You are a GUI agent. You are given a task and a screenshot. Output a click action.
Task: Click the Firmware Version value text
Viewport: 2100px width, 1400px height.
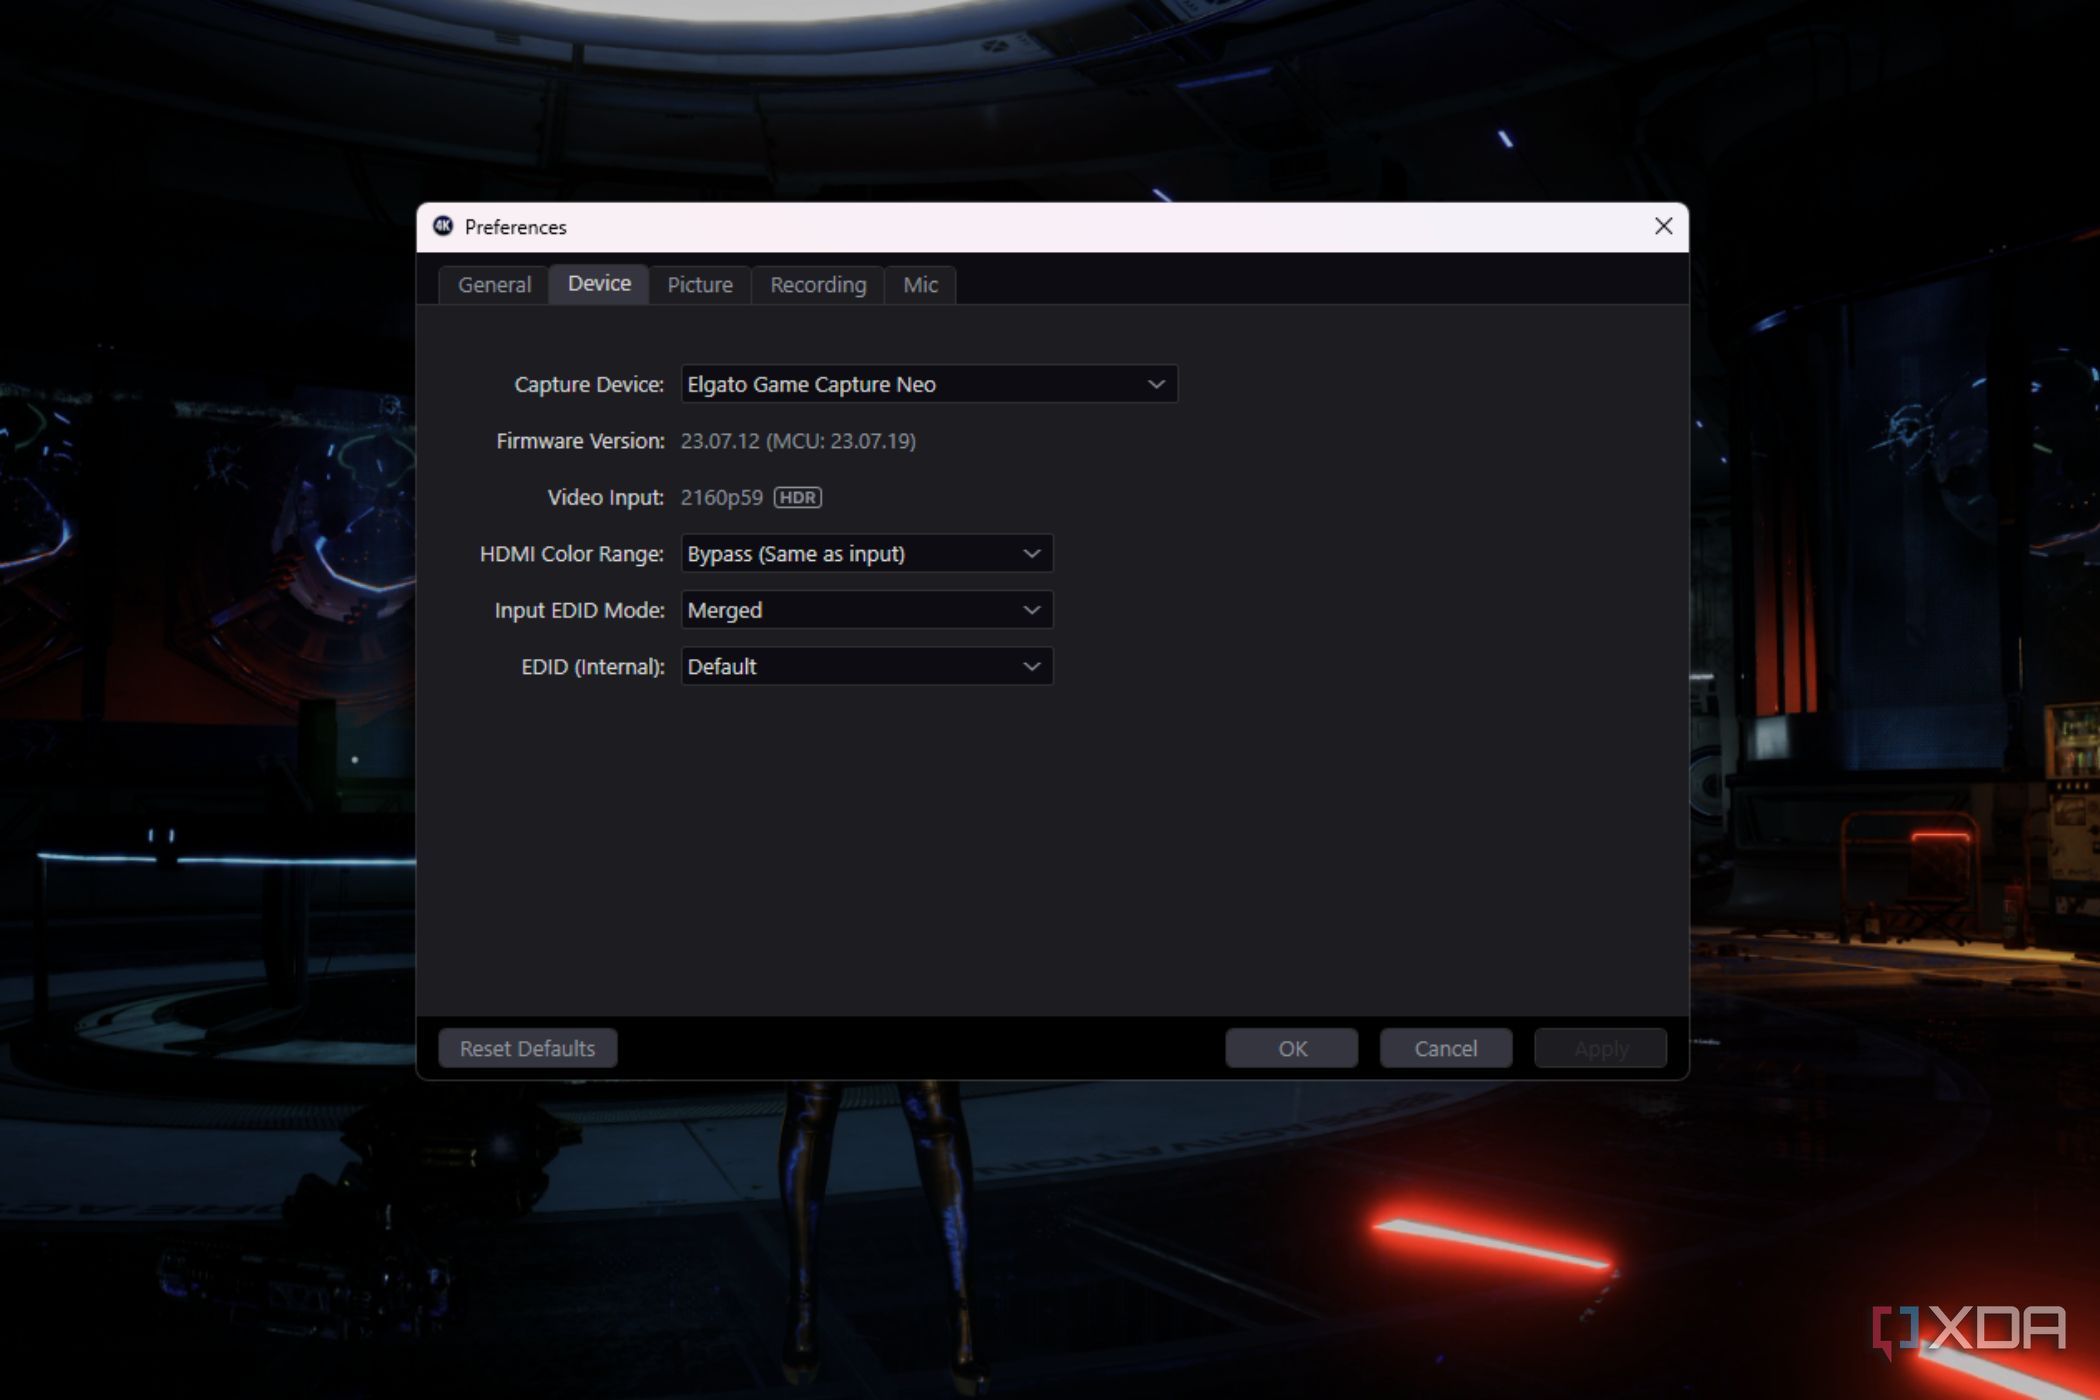point(797,441)
